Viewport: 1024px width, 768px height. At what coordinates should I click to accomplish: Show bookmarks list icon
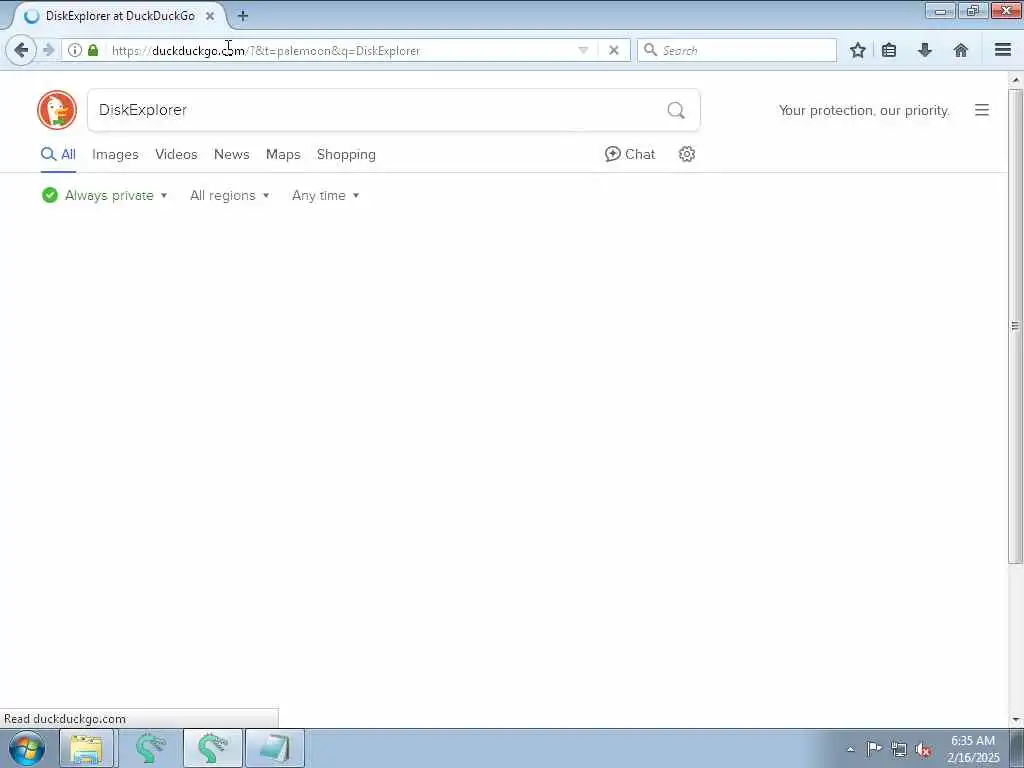point(889,50)
